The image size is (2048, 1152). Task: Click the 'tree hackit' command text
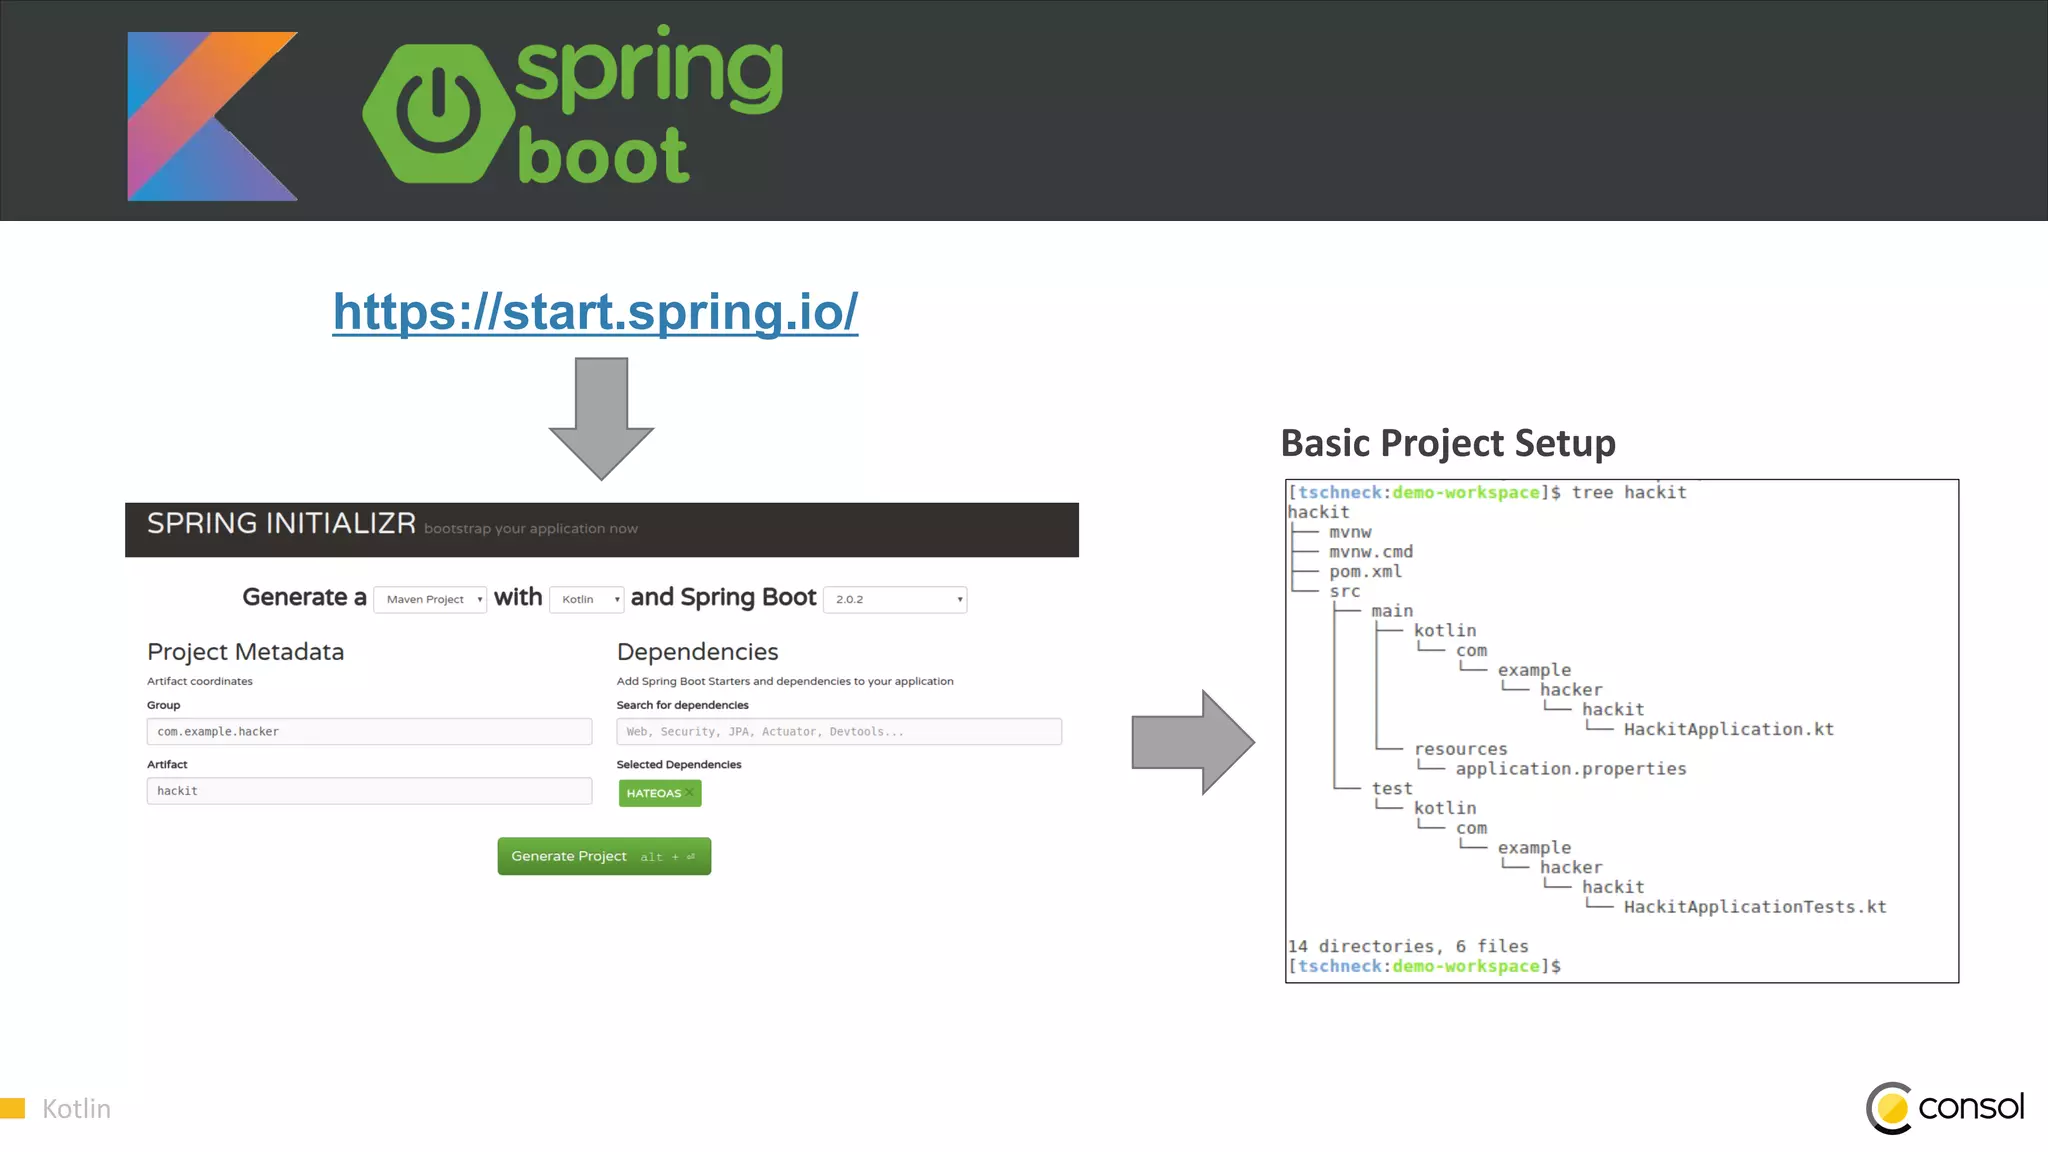(1629, 492)
